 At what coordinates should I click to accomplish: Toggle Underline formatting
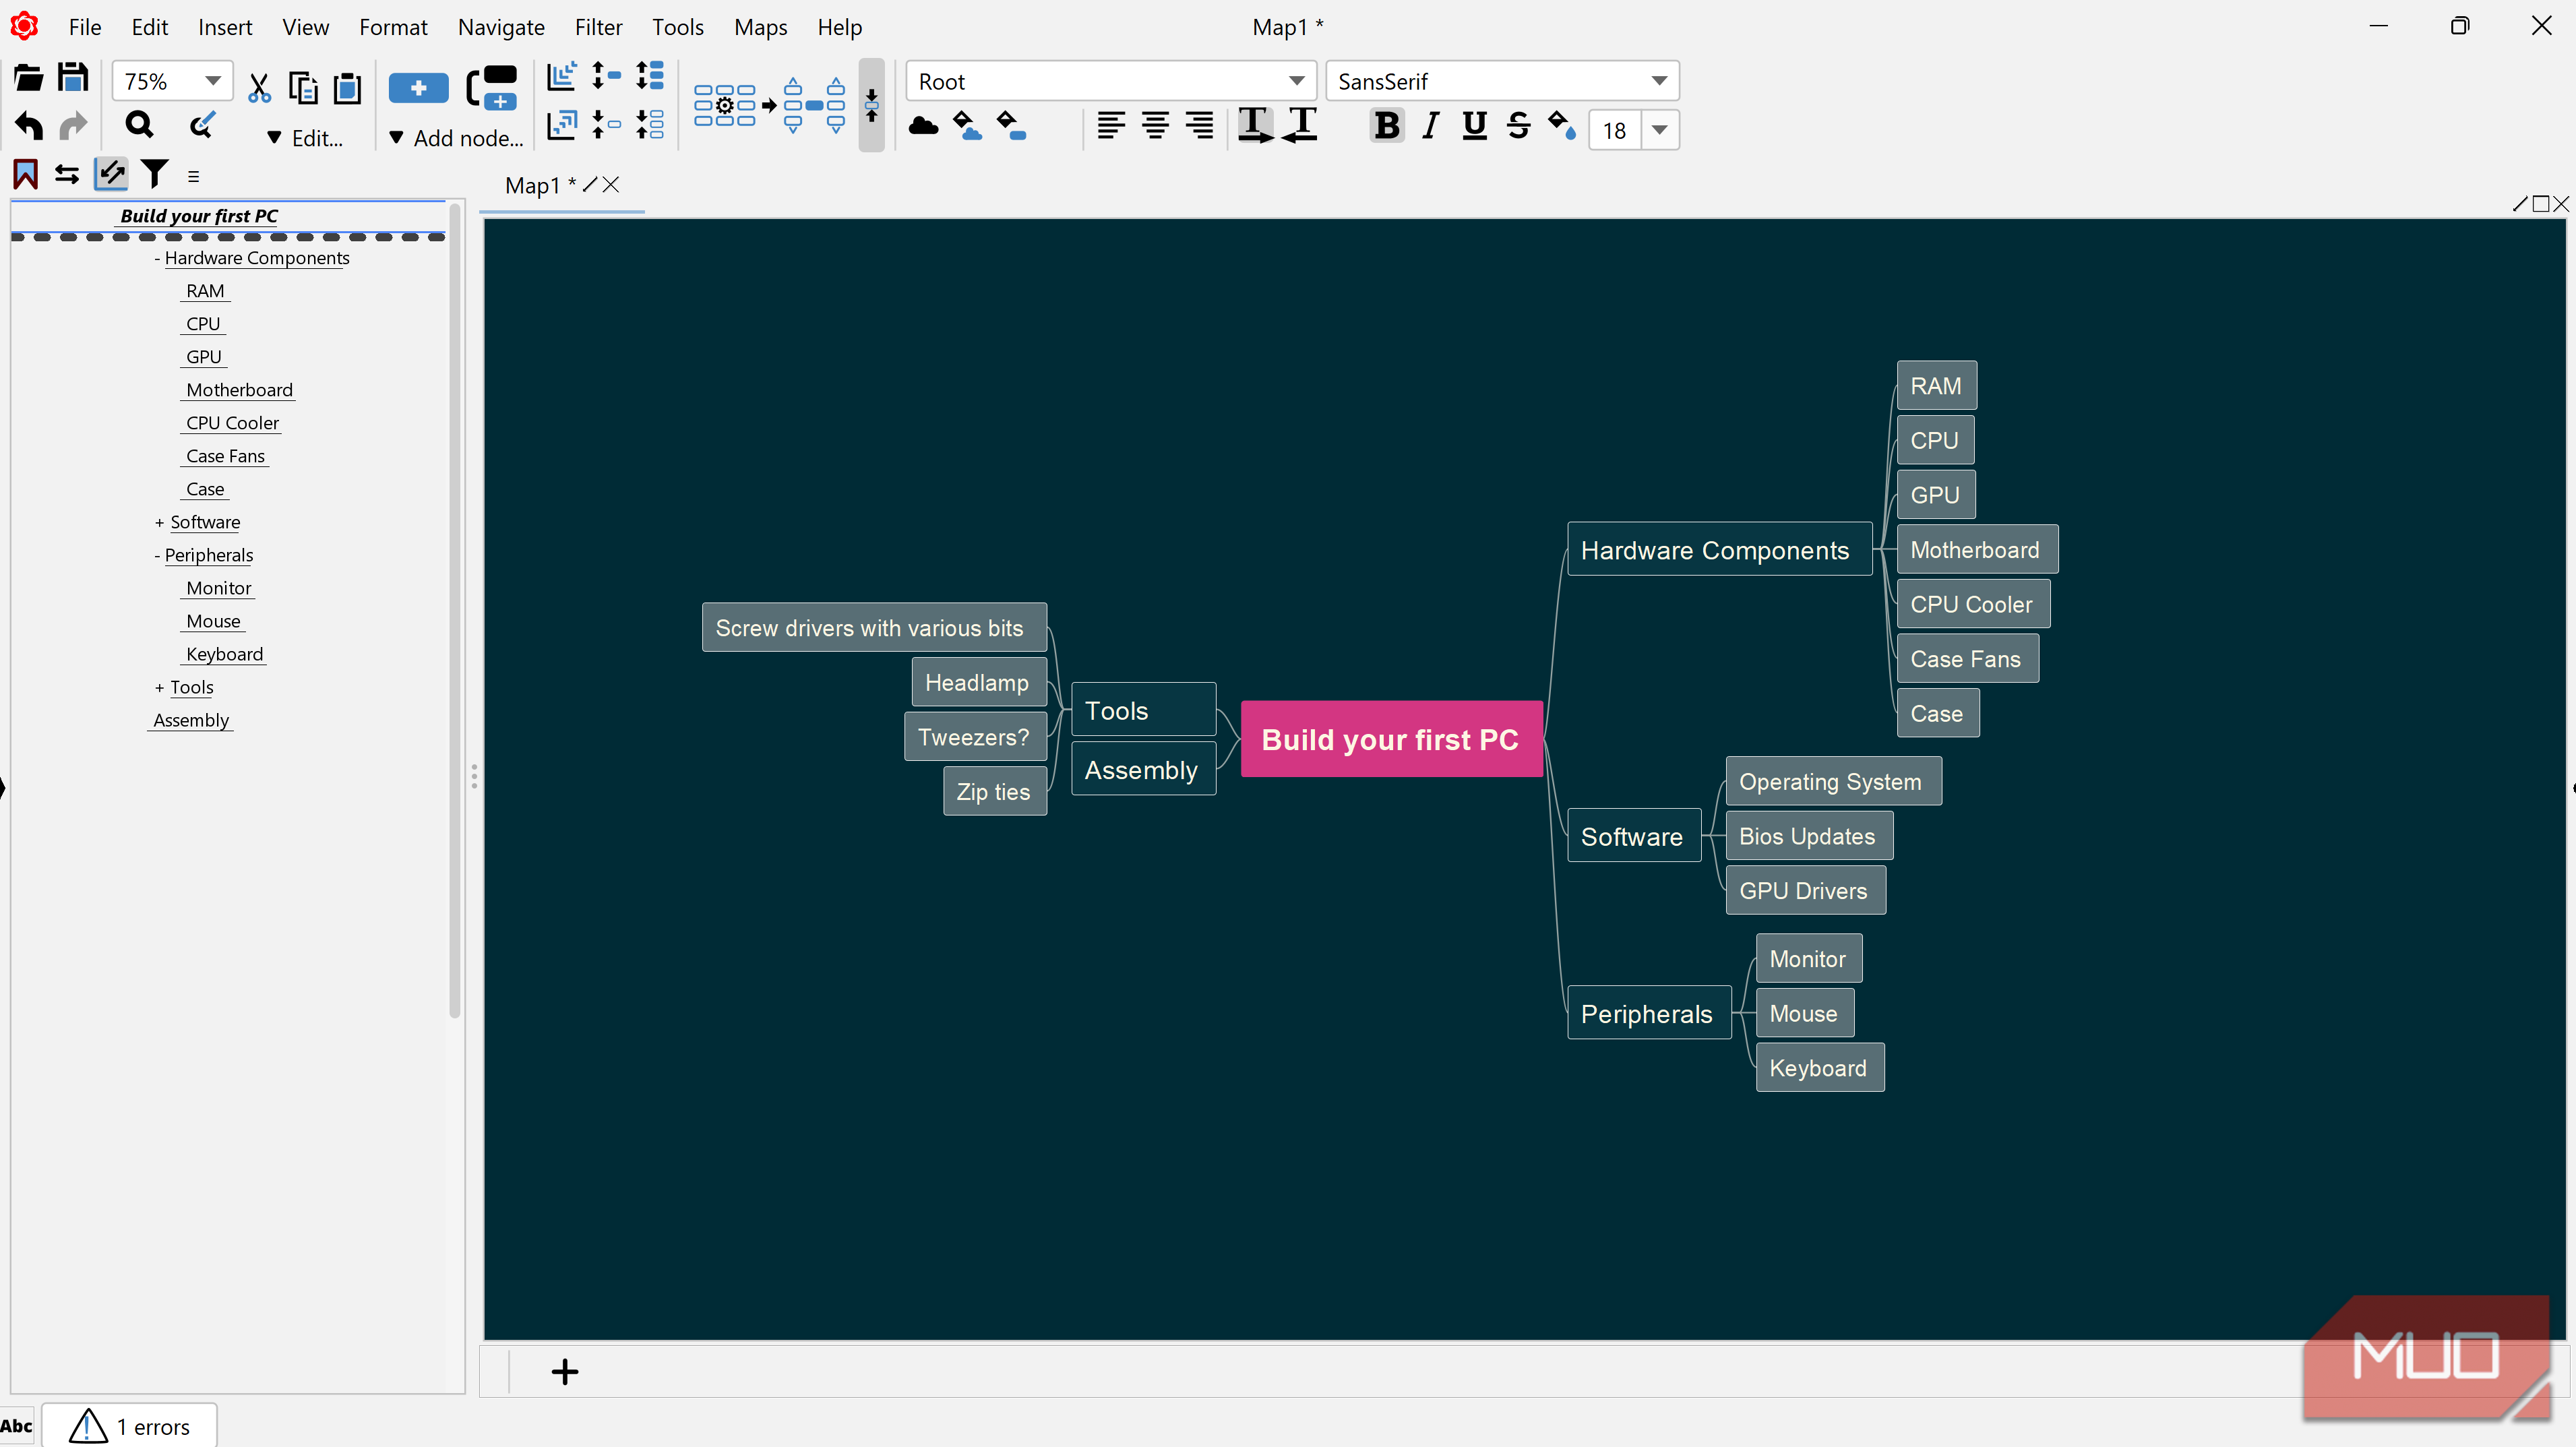(1474, 126)
